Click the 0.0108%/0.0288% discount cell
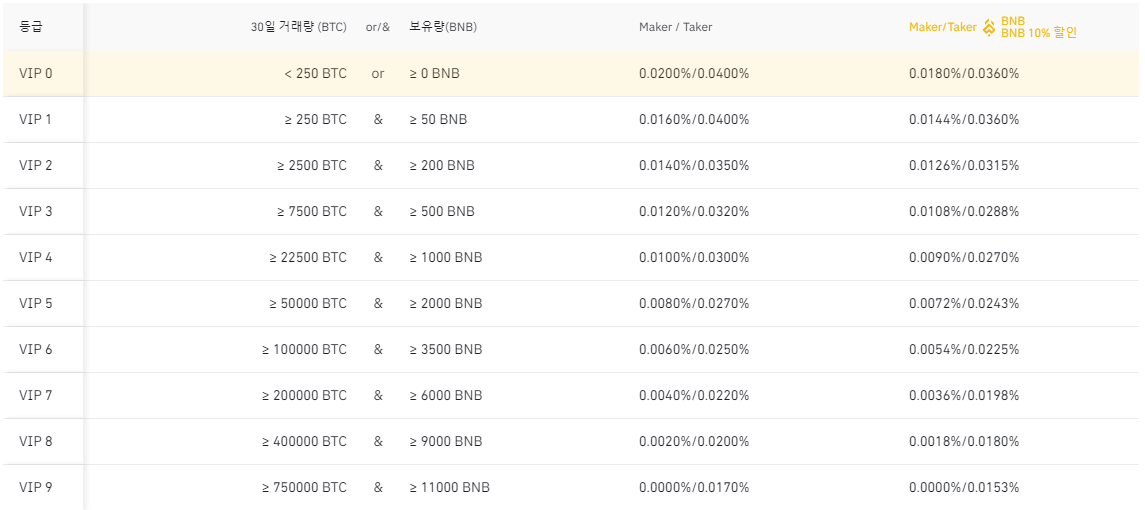The image size is (1145, 510). point(964,211)
